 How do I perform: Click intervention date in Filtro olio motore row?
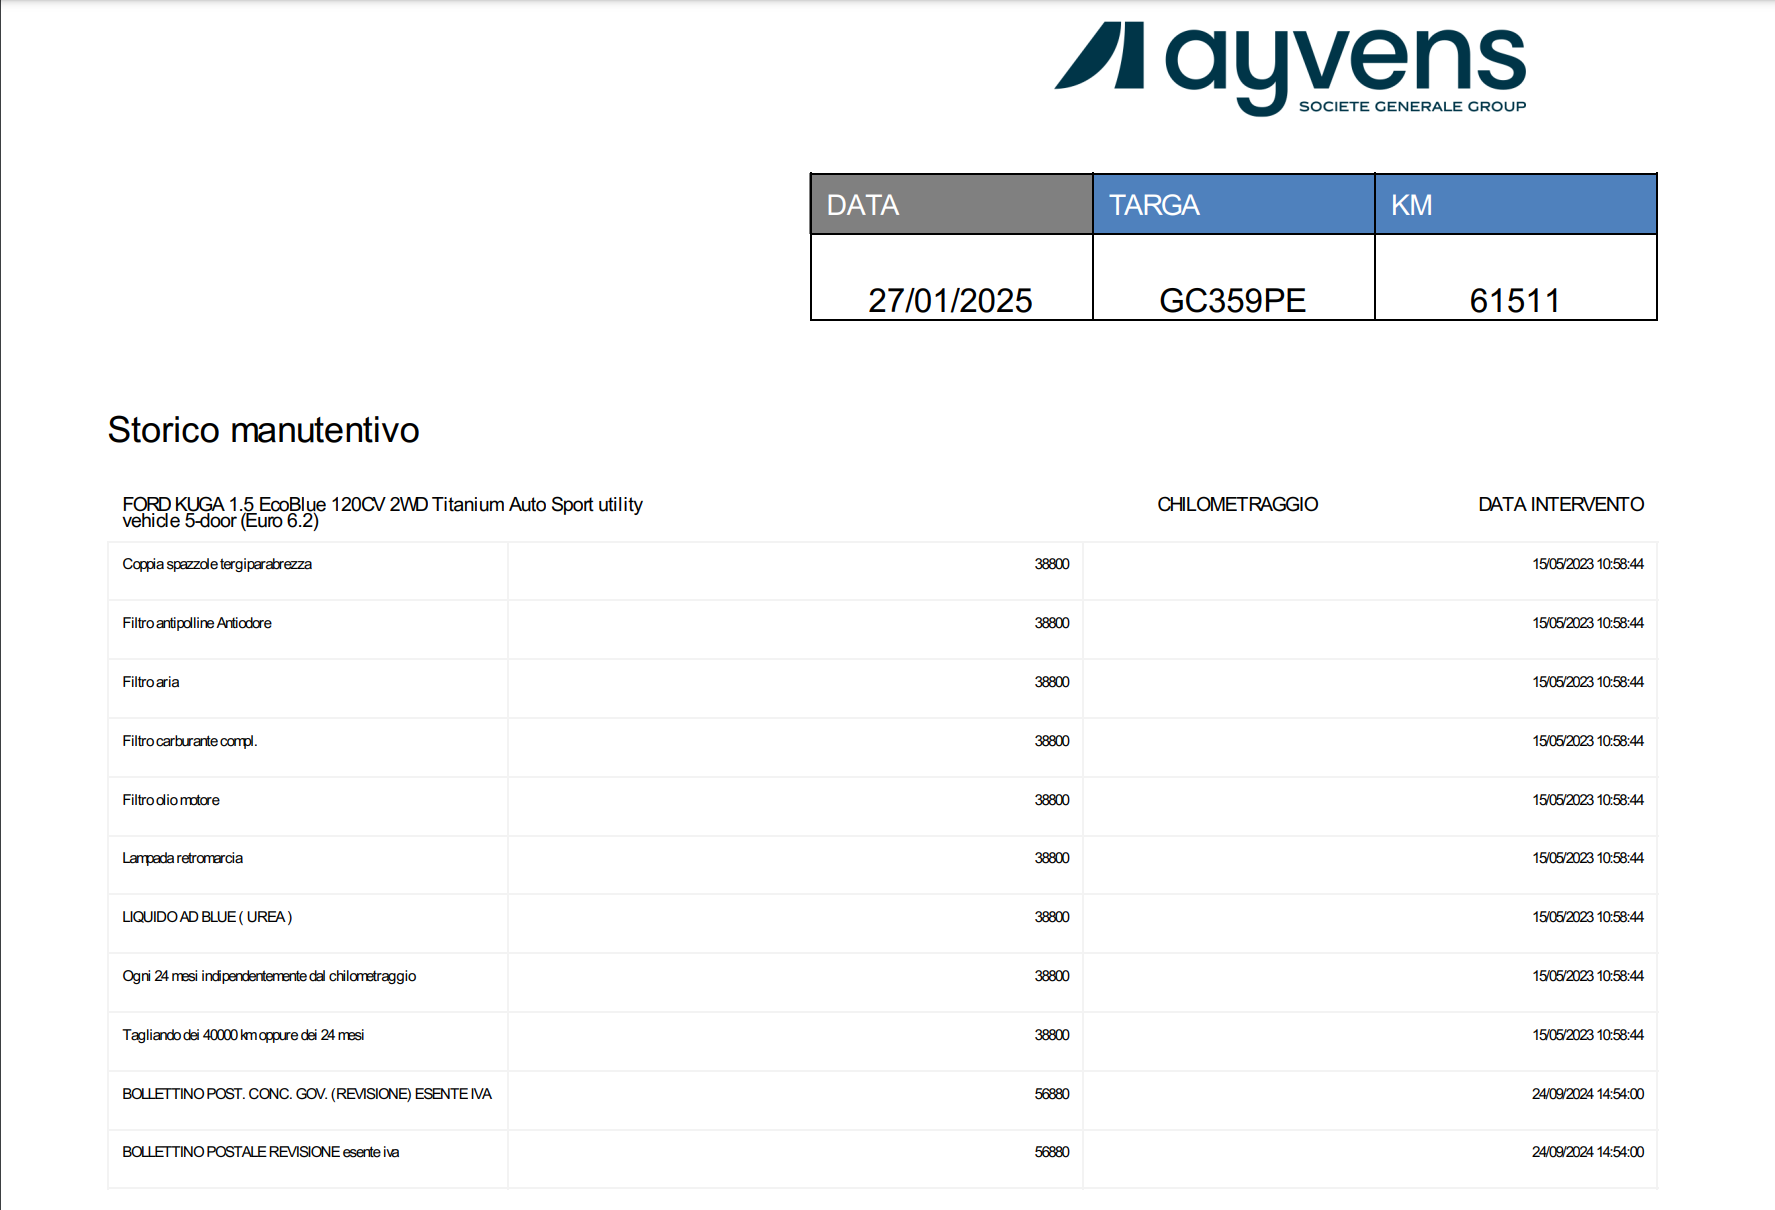pyautogui.click(x=1588, y=800)
